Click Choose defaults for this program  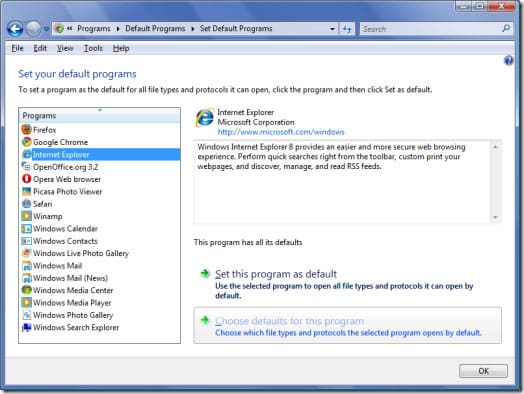pyautogui.click(x=289, y=321)
